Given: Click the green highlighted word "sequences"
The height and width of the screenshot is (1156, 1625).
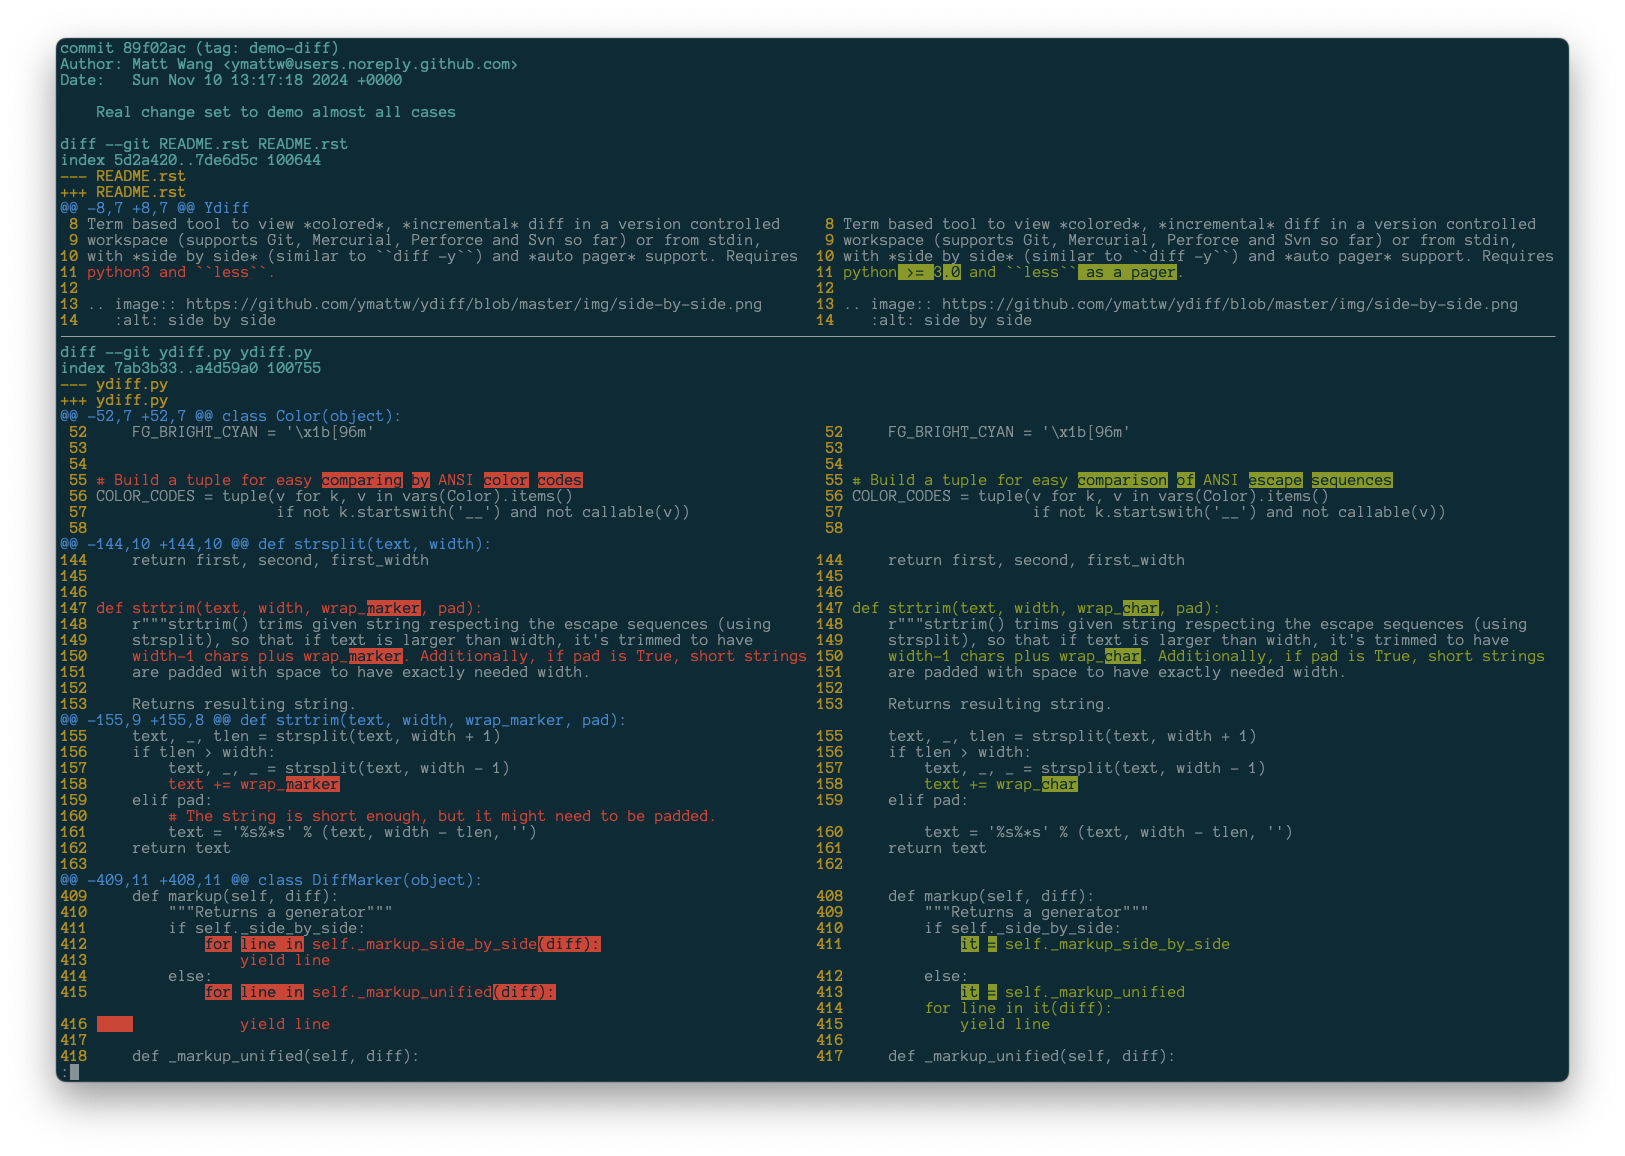Looking at the screenshot, I should [x=1351, y=480].
